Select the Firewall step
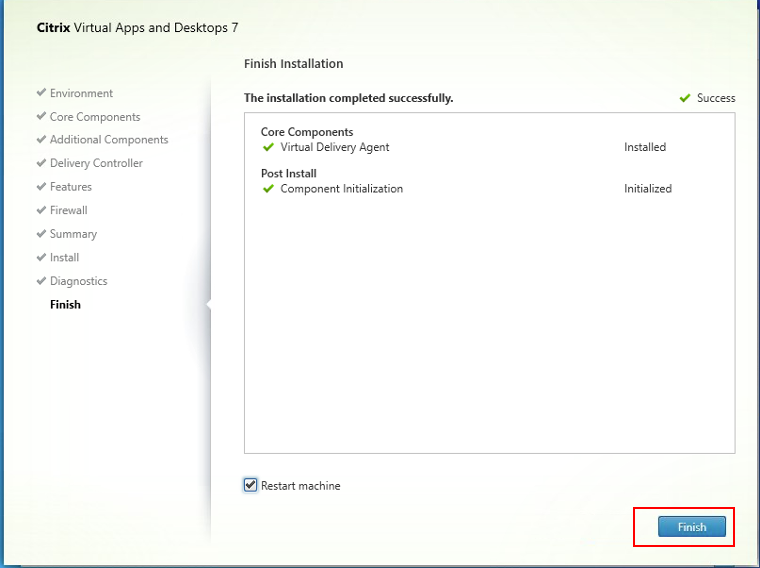This screenshot has height=568, width=760. 69,210
